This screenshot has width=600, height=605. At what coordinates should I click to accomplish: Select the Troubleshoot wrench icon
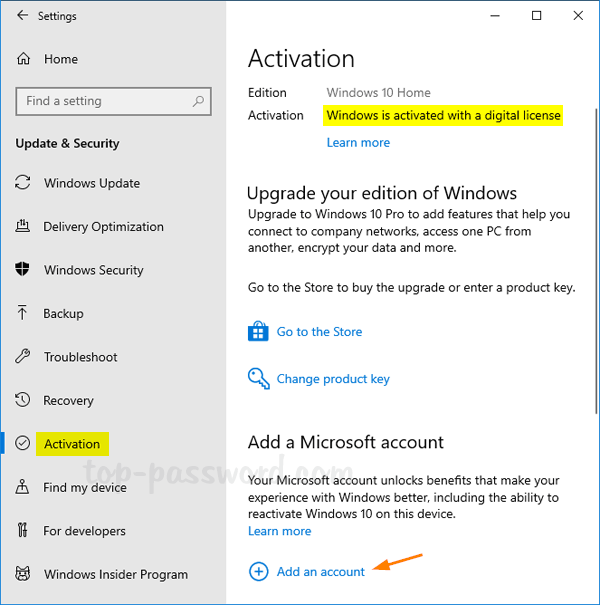[22, 356]
